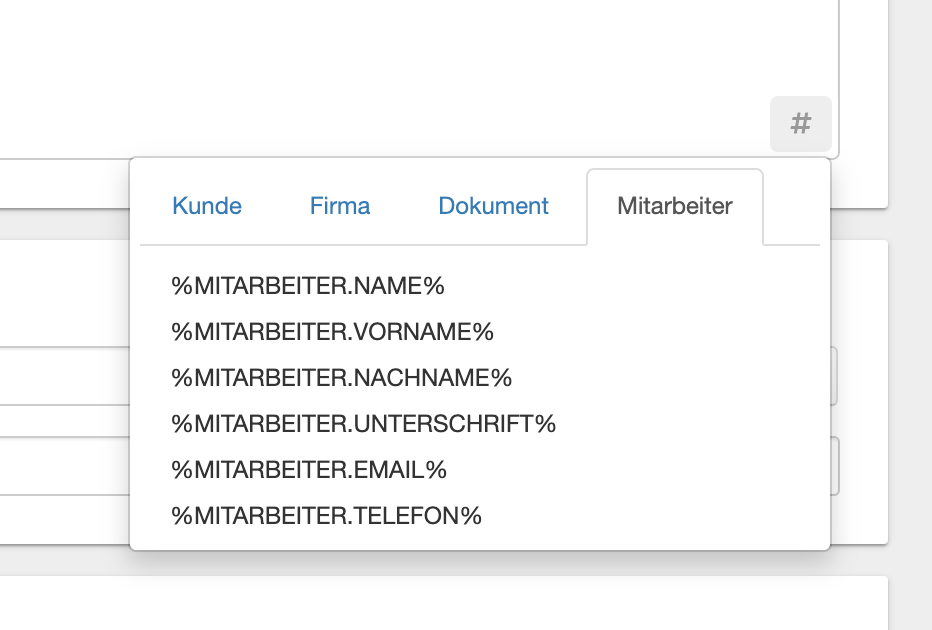The image size is (932, 630).
Task: Click the hash placeholder button
Action: pos(800,124)
